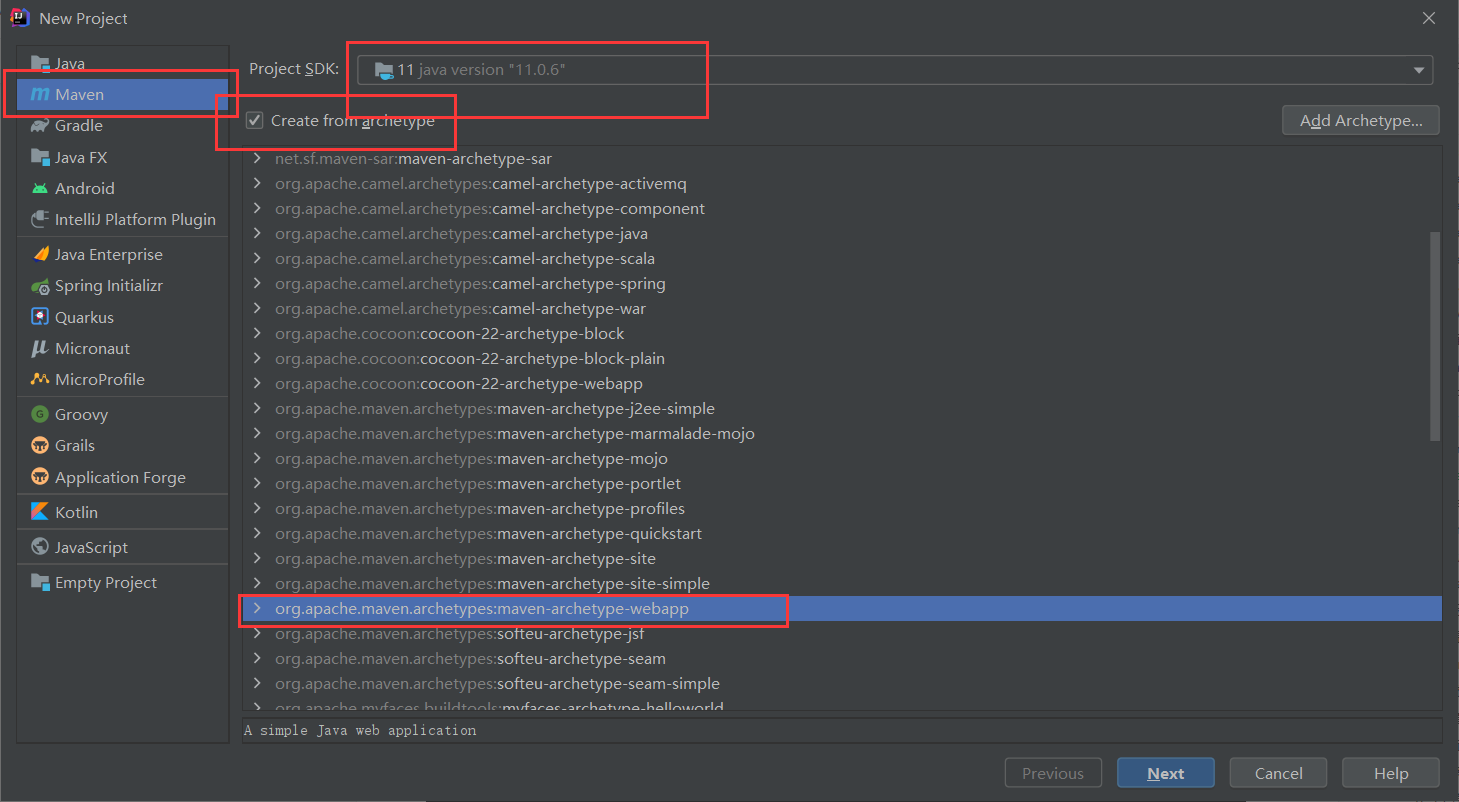Expand maven-archetype-j2ee-simple node

(x=257, y=408)
